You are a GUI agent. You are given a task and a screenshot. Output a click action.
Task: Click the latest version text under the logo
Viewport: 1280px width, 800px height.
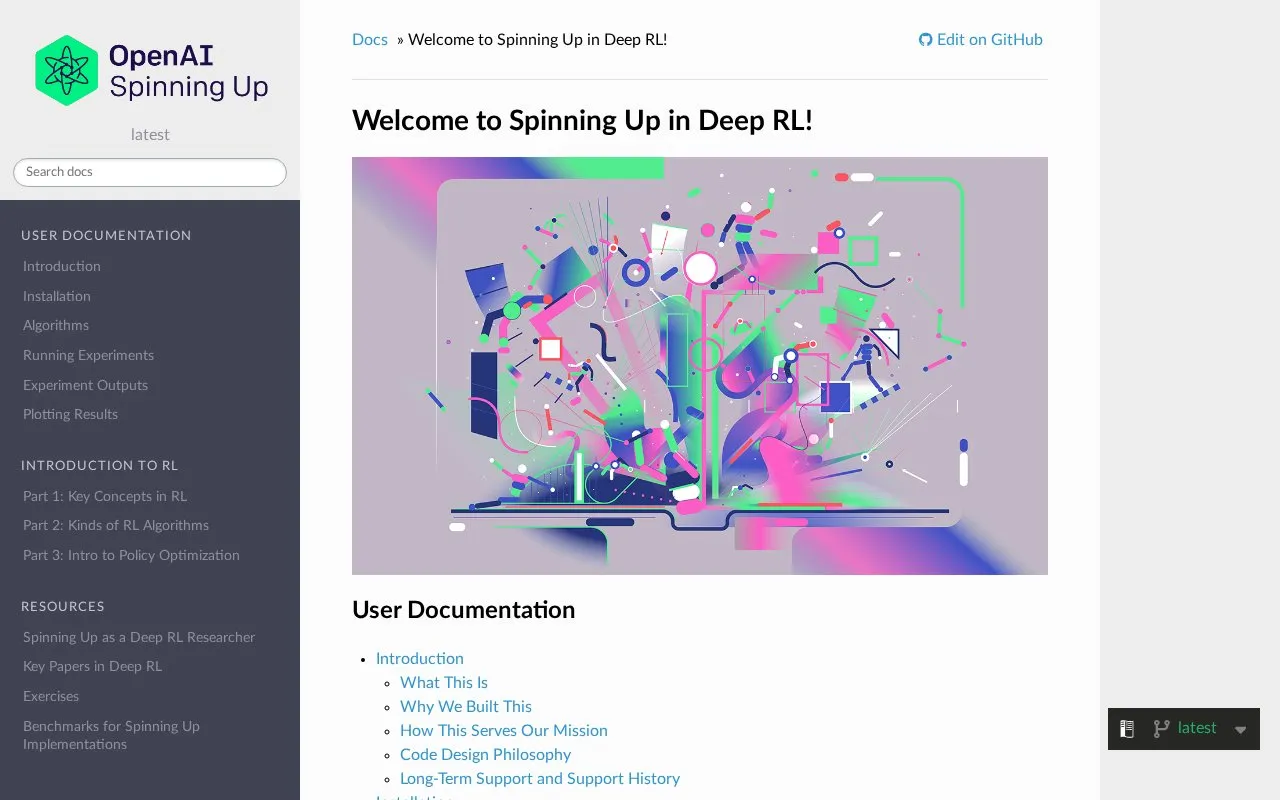(x=150, y=134)
